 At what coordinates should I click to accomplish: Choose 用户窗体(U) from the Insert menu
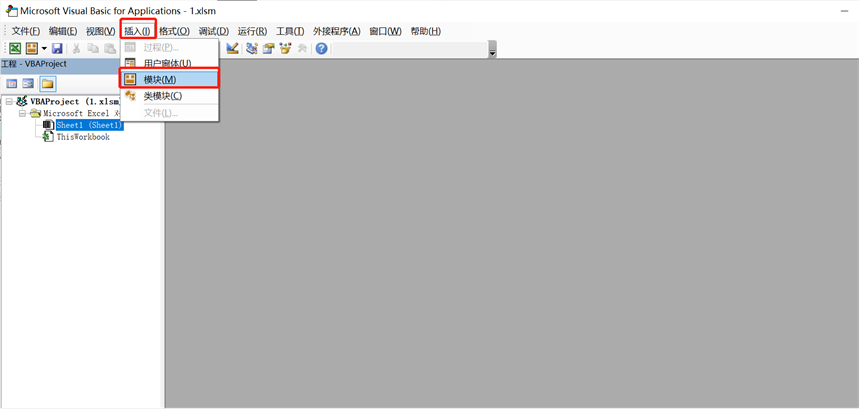tap(167, 63)
